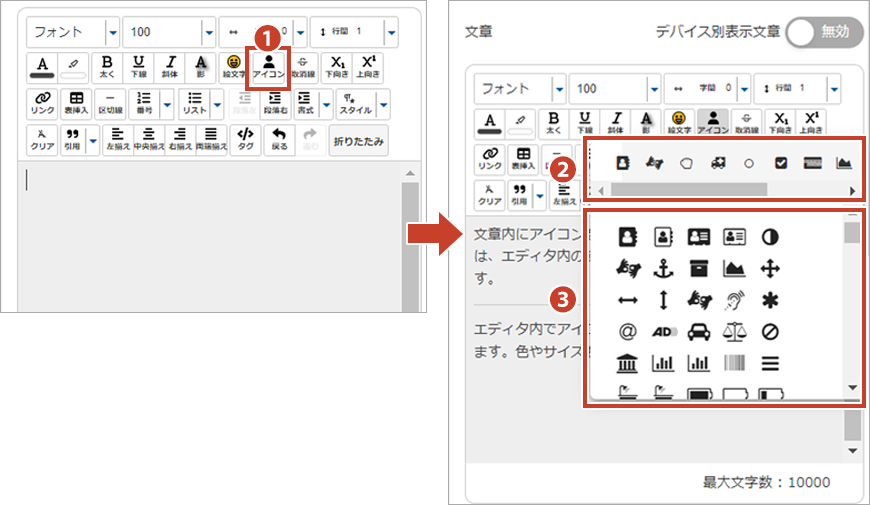Click the タグ code button in left editor
Viewport: 870px width, 505px height.
point(244,139)
